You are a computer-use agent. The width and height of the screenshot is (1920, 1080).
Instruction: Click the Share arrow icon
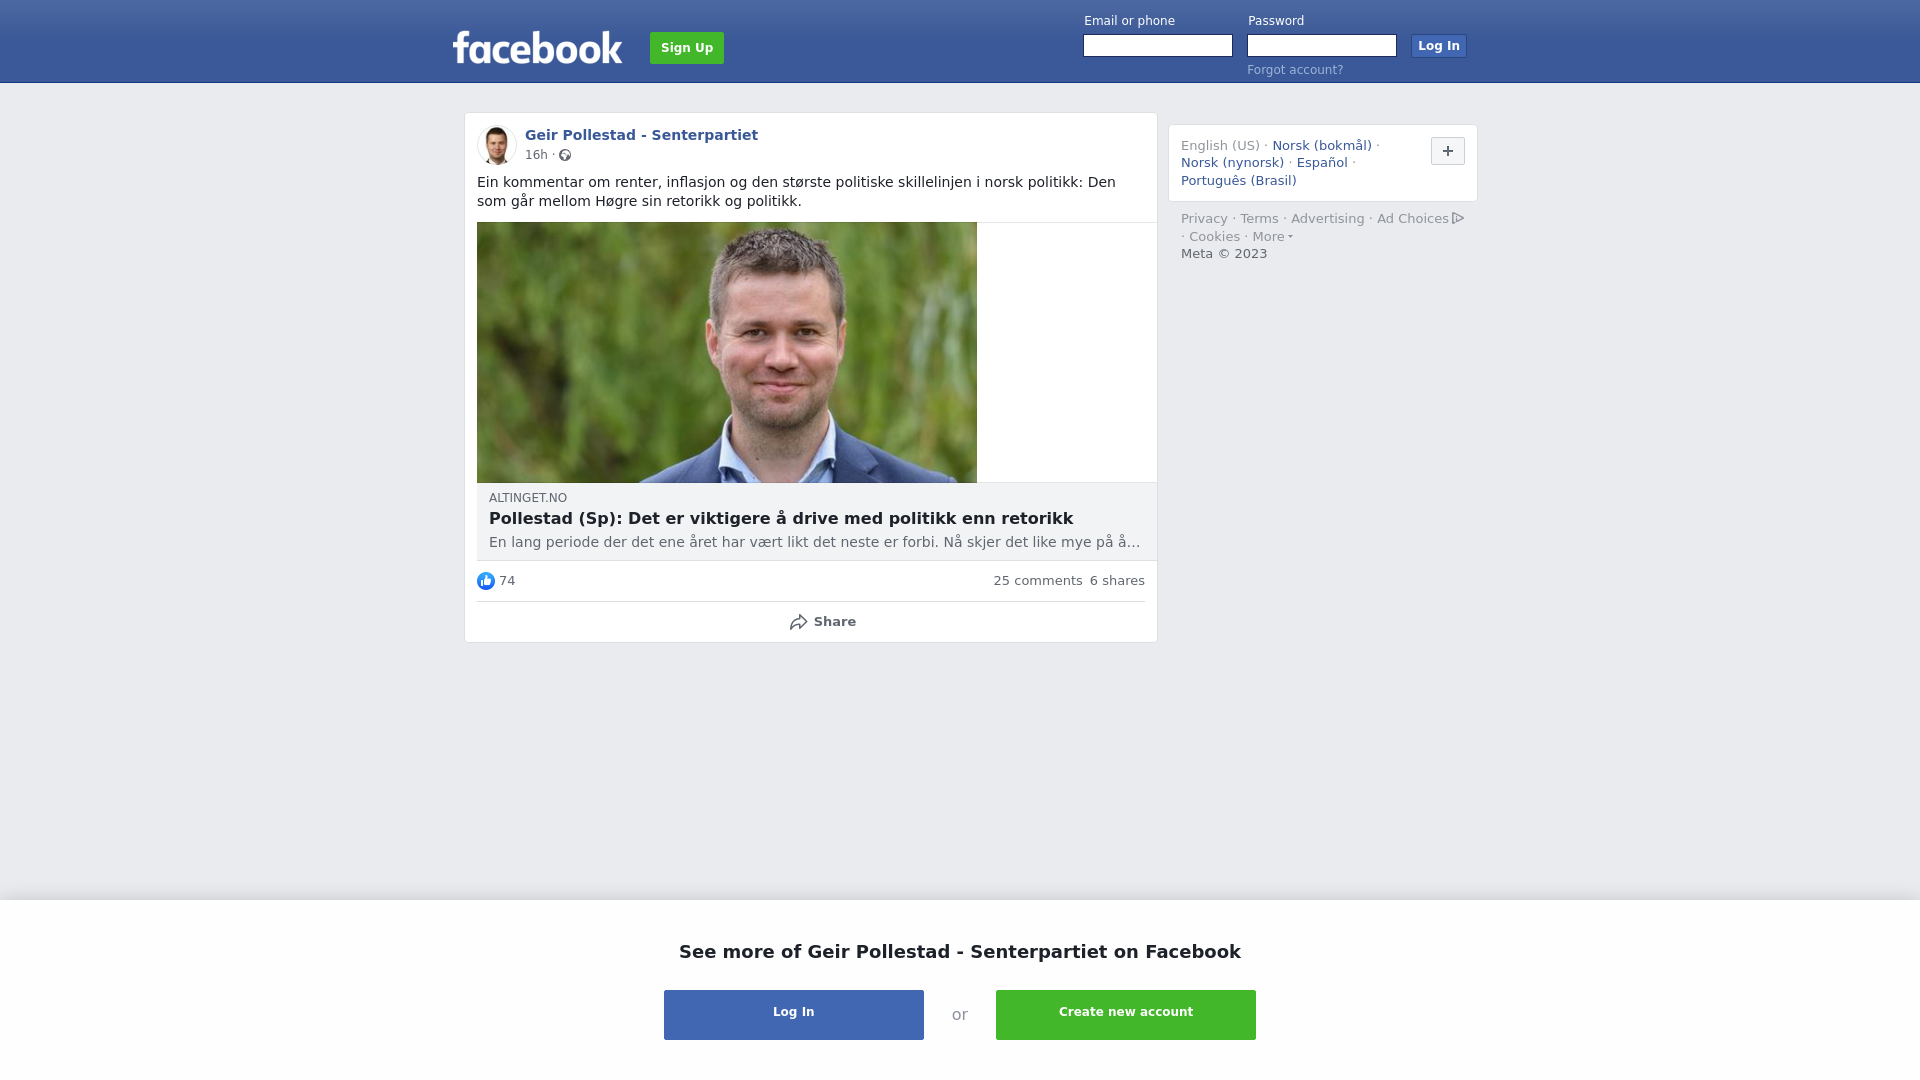798,622
